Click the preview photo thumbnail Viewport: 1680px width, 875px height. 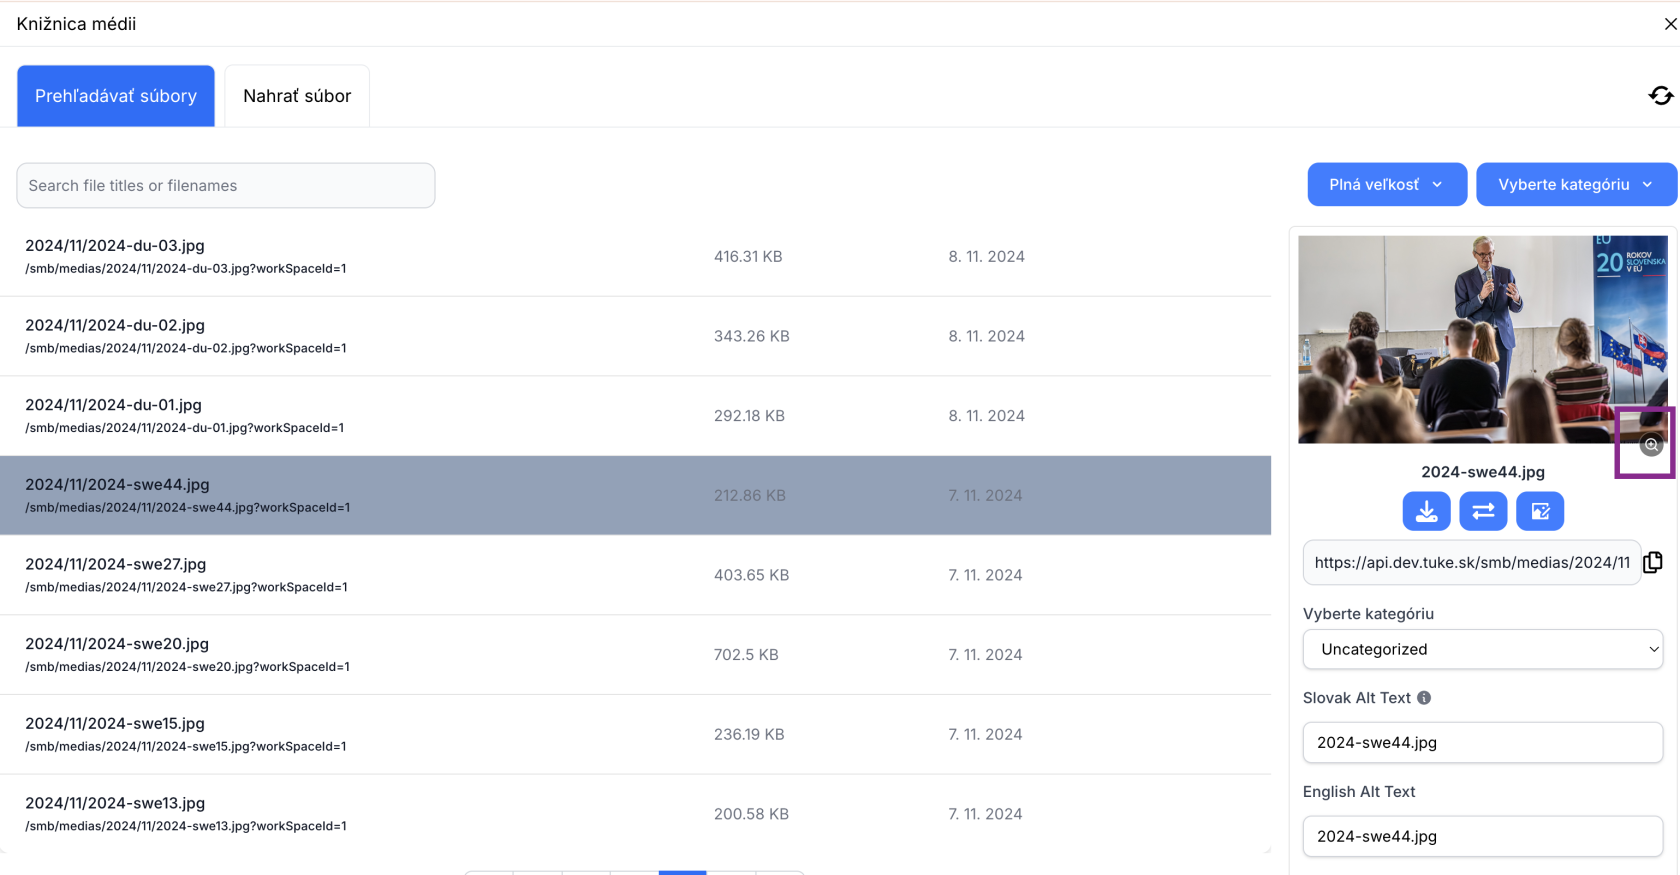[1483, 339]
